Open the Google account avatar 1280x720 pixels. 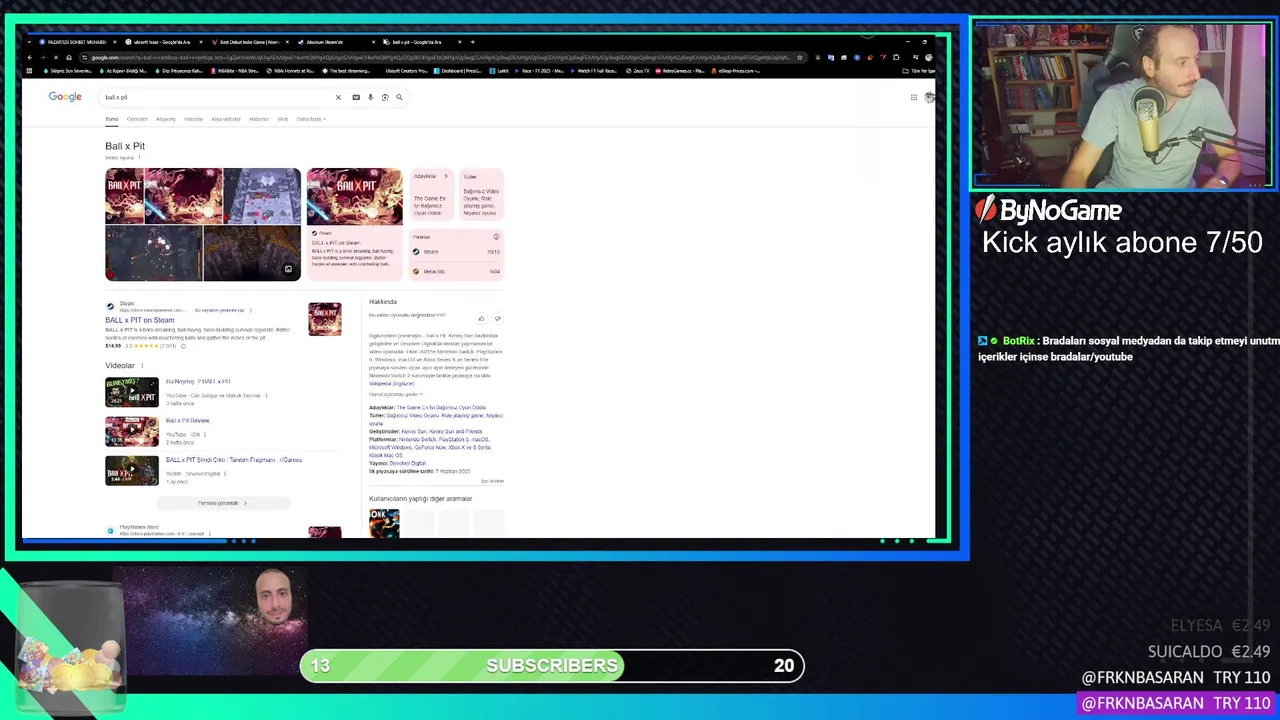pos(929,97)
